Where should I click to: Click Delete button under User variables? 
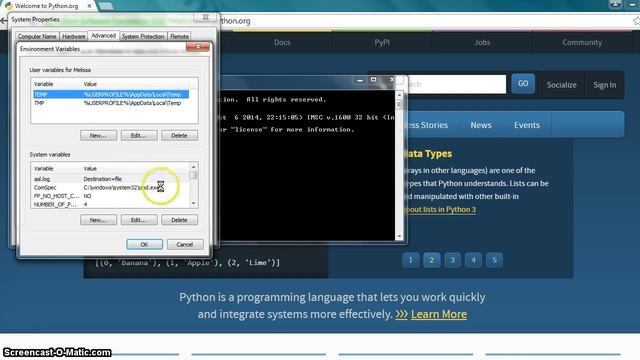coord(179,136)
